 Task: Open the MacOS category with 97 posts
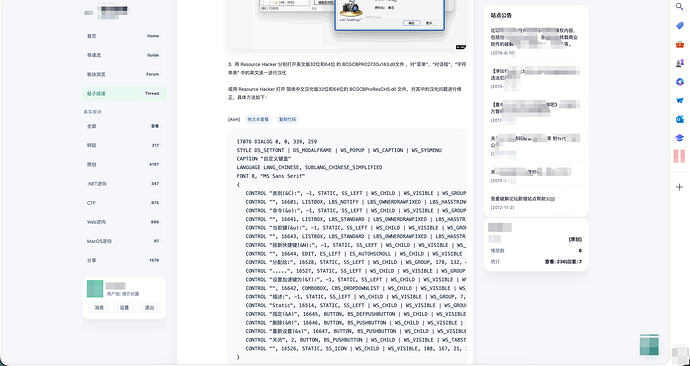pos(124,241)
